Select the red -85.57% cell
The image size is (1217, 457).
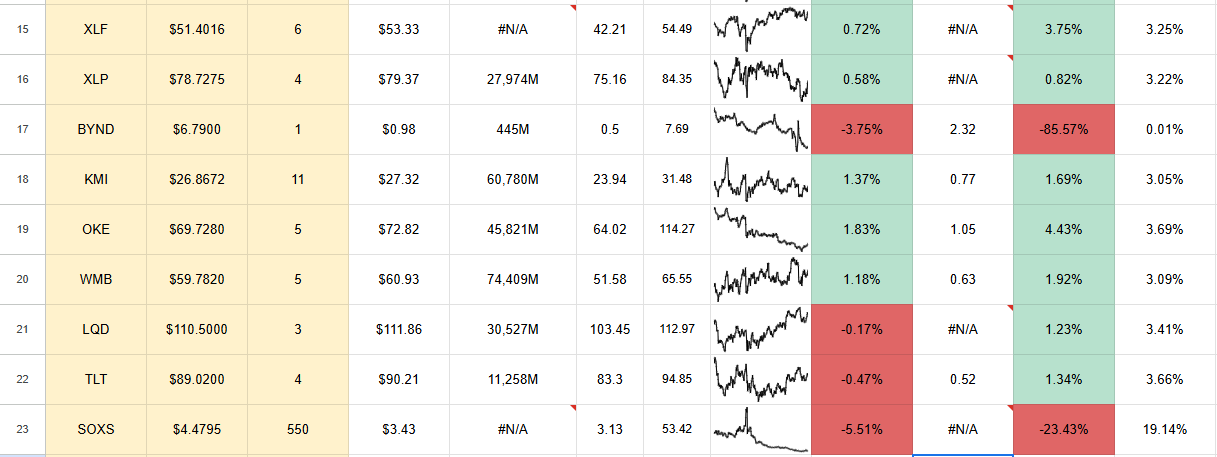coord(1063,129)
